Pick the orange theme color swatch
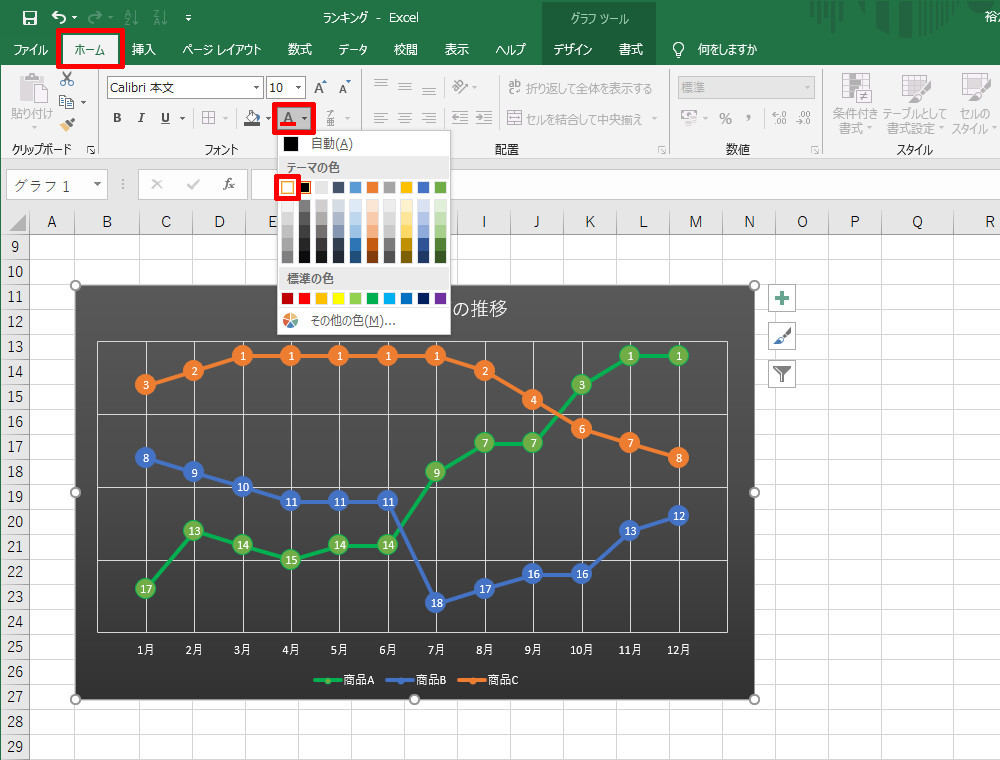The image size is (1000, 760). 372,187
